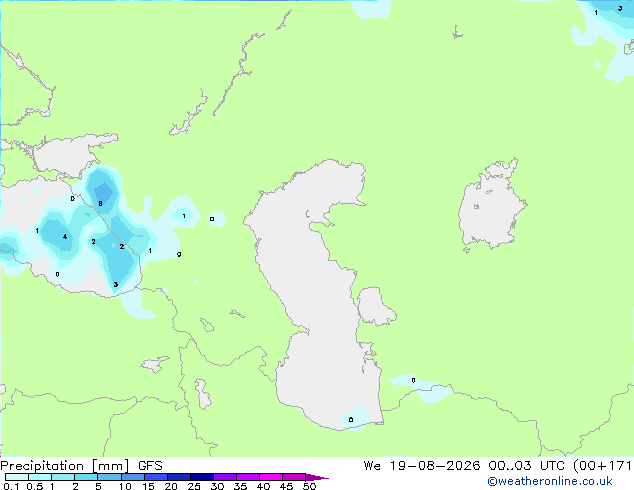The height and width of the screenshot is (490, 634).
Task: Click the 20–25 mm legend color swatch
Action: point(179,477)
